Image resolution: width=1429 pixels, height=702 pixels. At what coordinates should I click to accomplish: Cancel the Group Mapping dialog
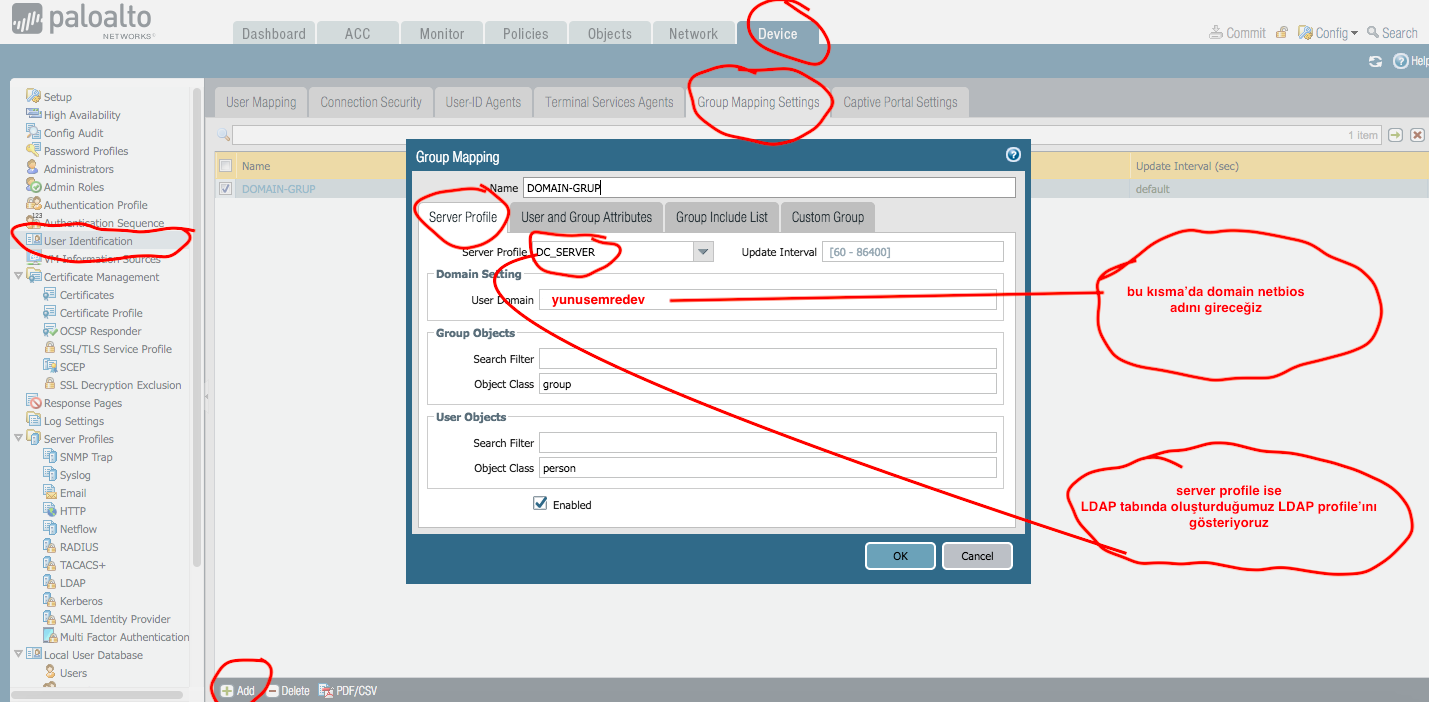pos(977,556)
